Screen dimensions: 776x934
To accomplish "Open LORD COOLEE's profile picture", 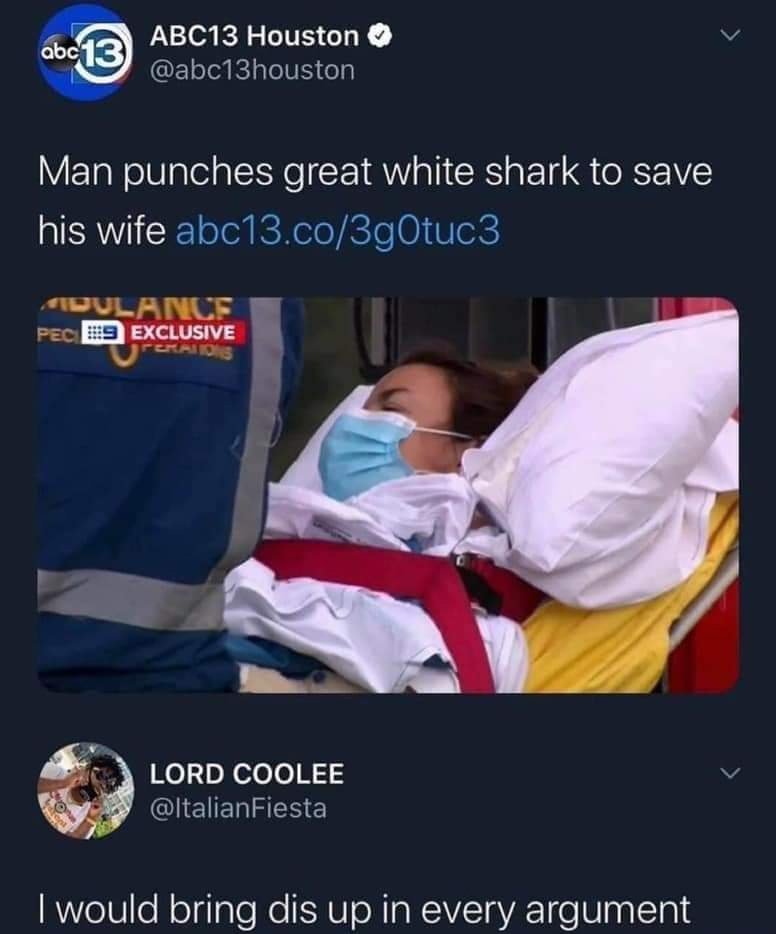I will (x=86, y=790).
